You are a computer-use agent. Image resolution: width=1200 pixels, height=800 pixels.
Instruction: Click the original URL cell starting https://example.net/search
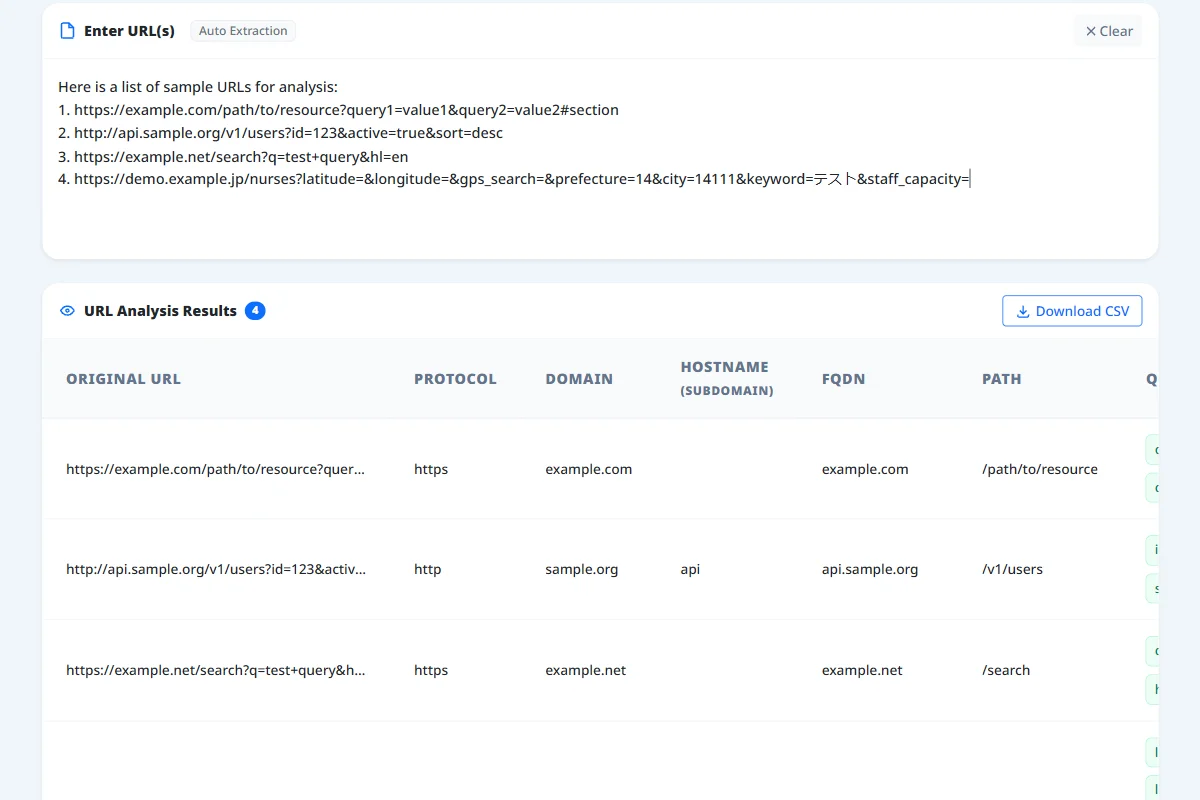tap(216, 670)
